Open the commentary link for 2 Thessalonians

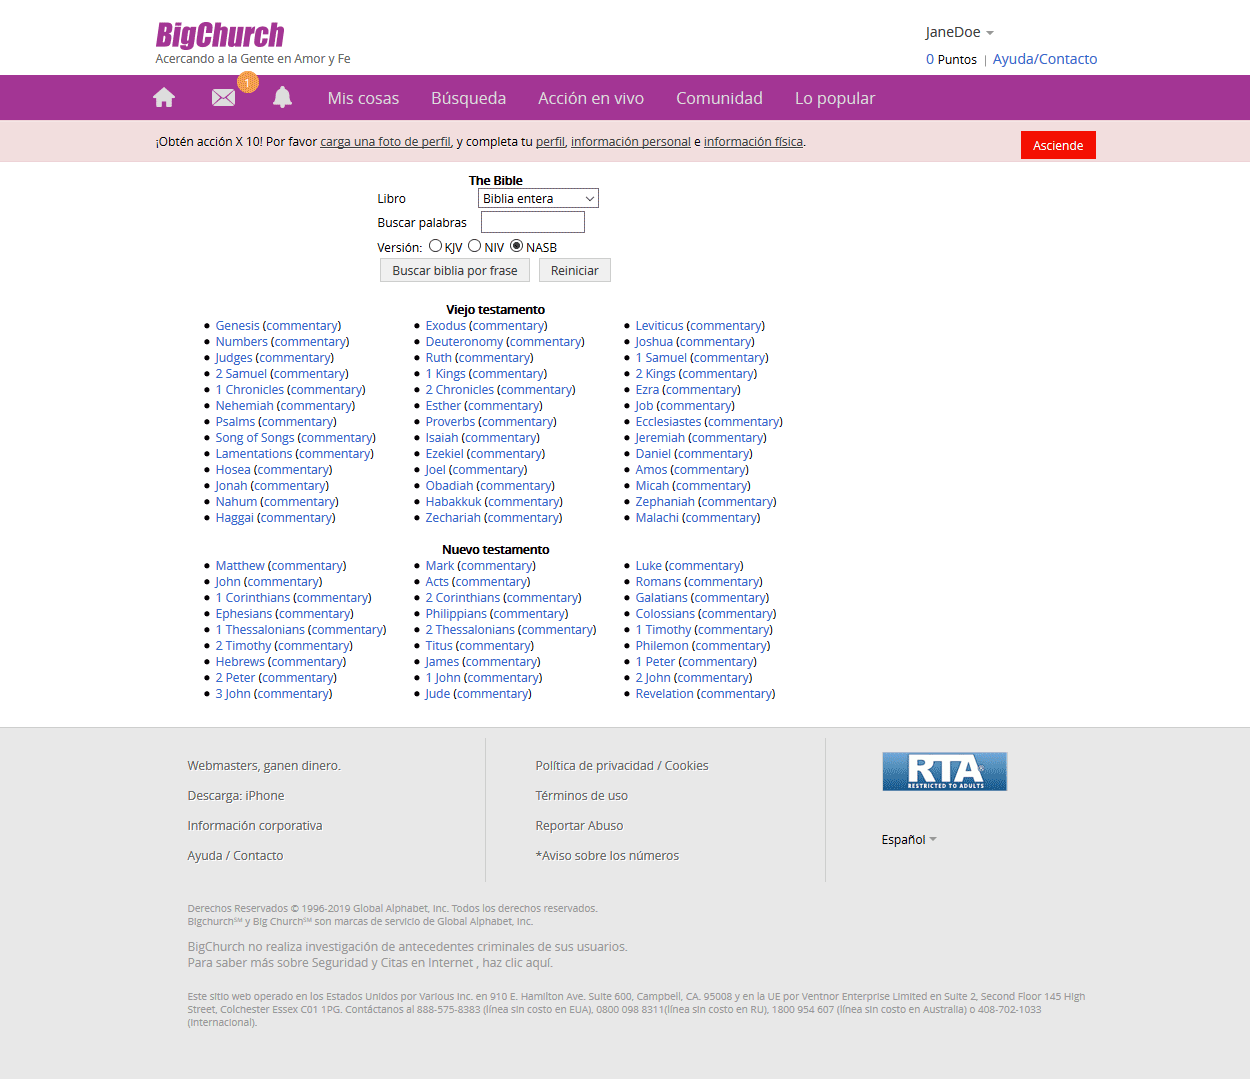point(557,630)
